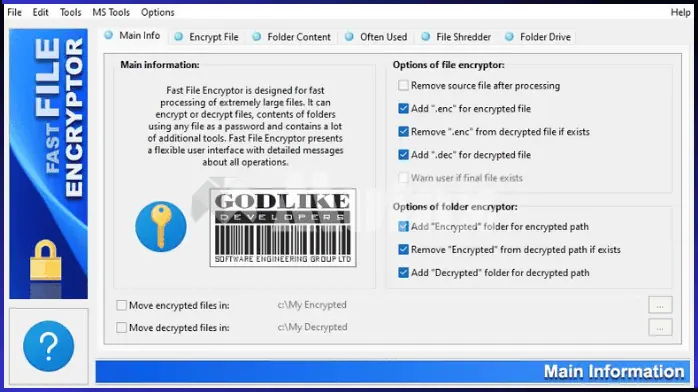This screenshot has width=698, height=392.
Task: Uncheck Add ".enc" for encrypted file
Action: (403, 109)
